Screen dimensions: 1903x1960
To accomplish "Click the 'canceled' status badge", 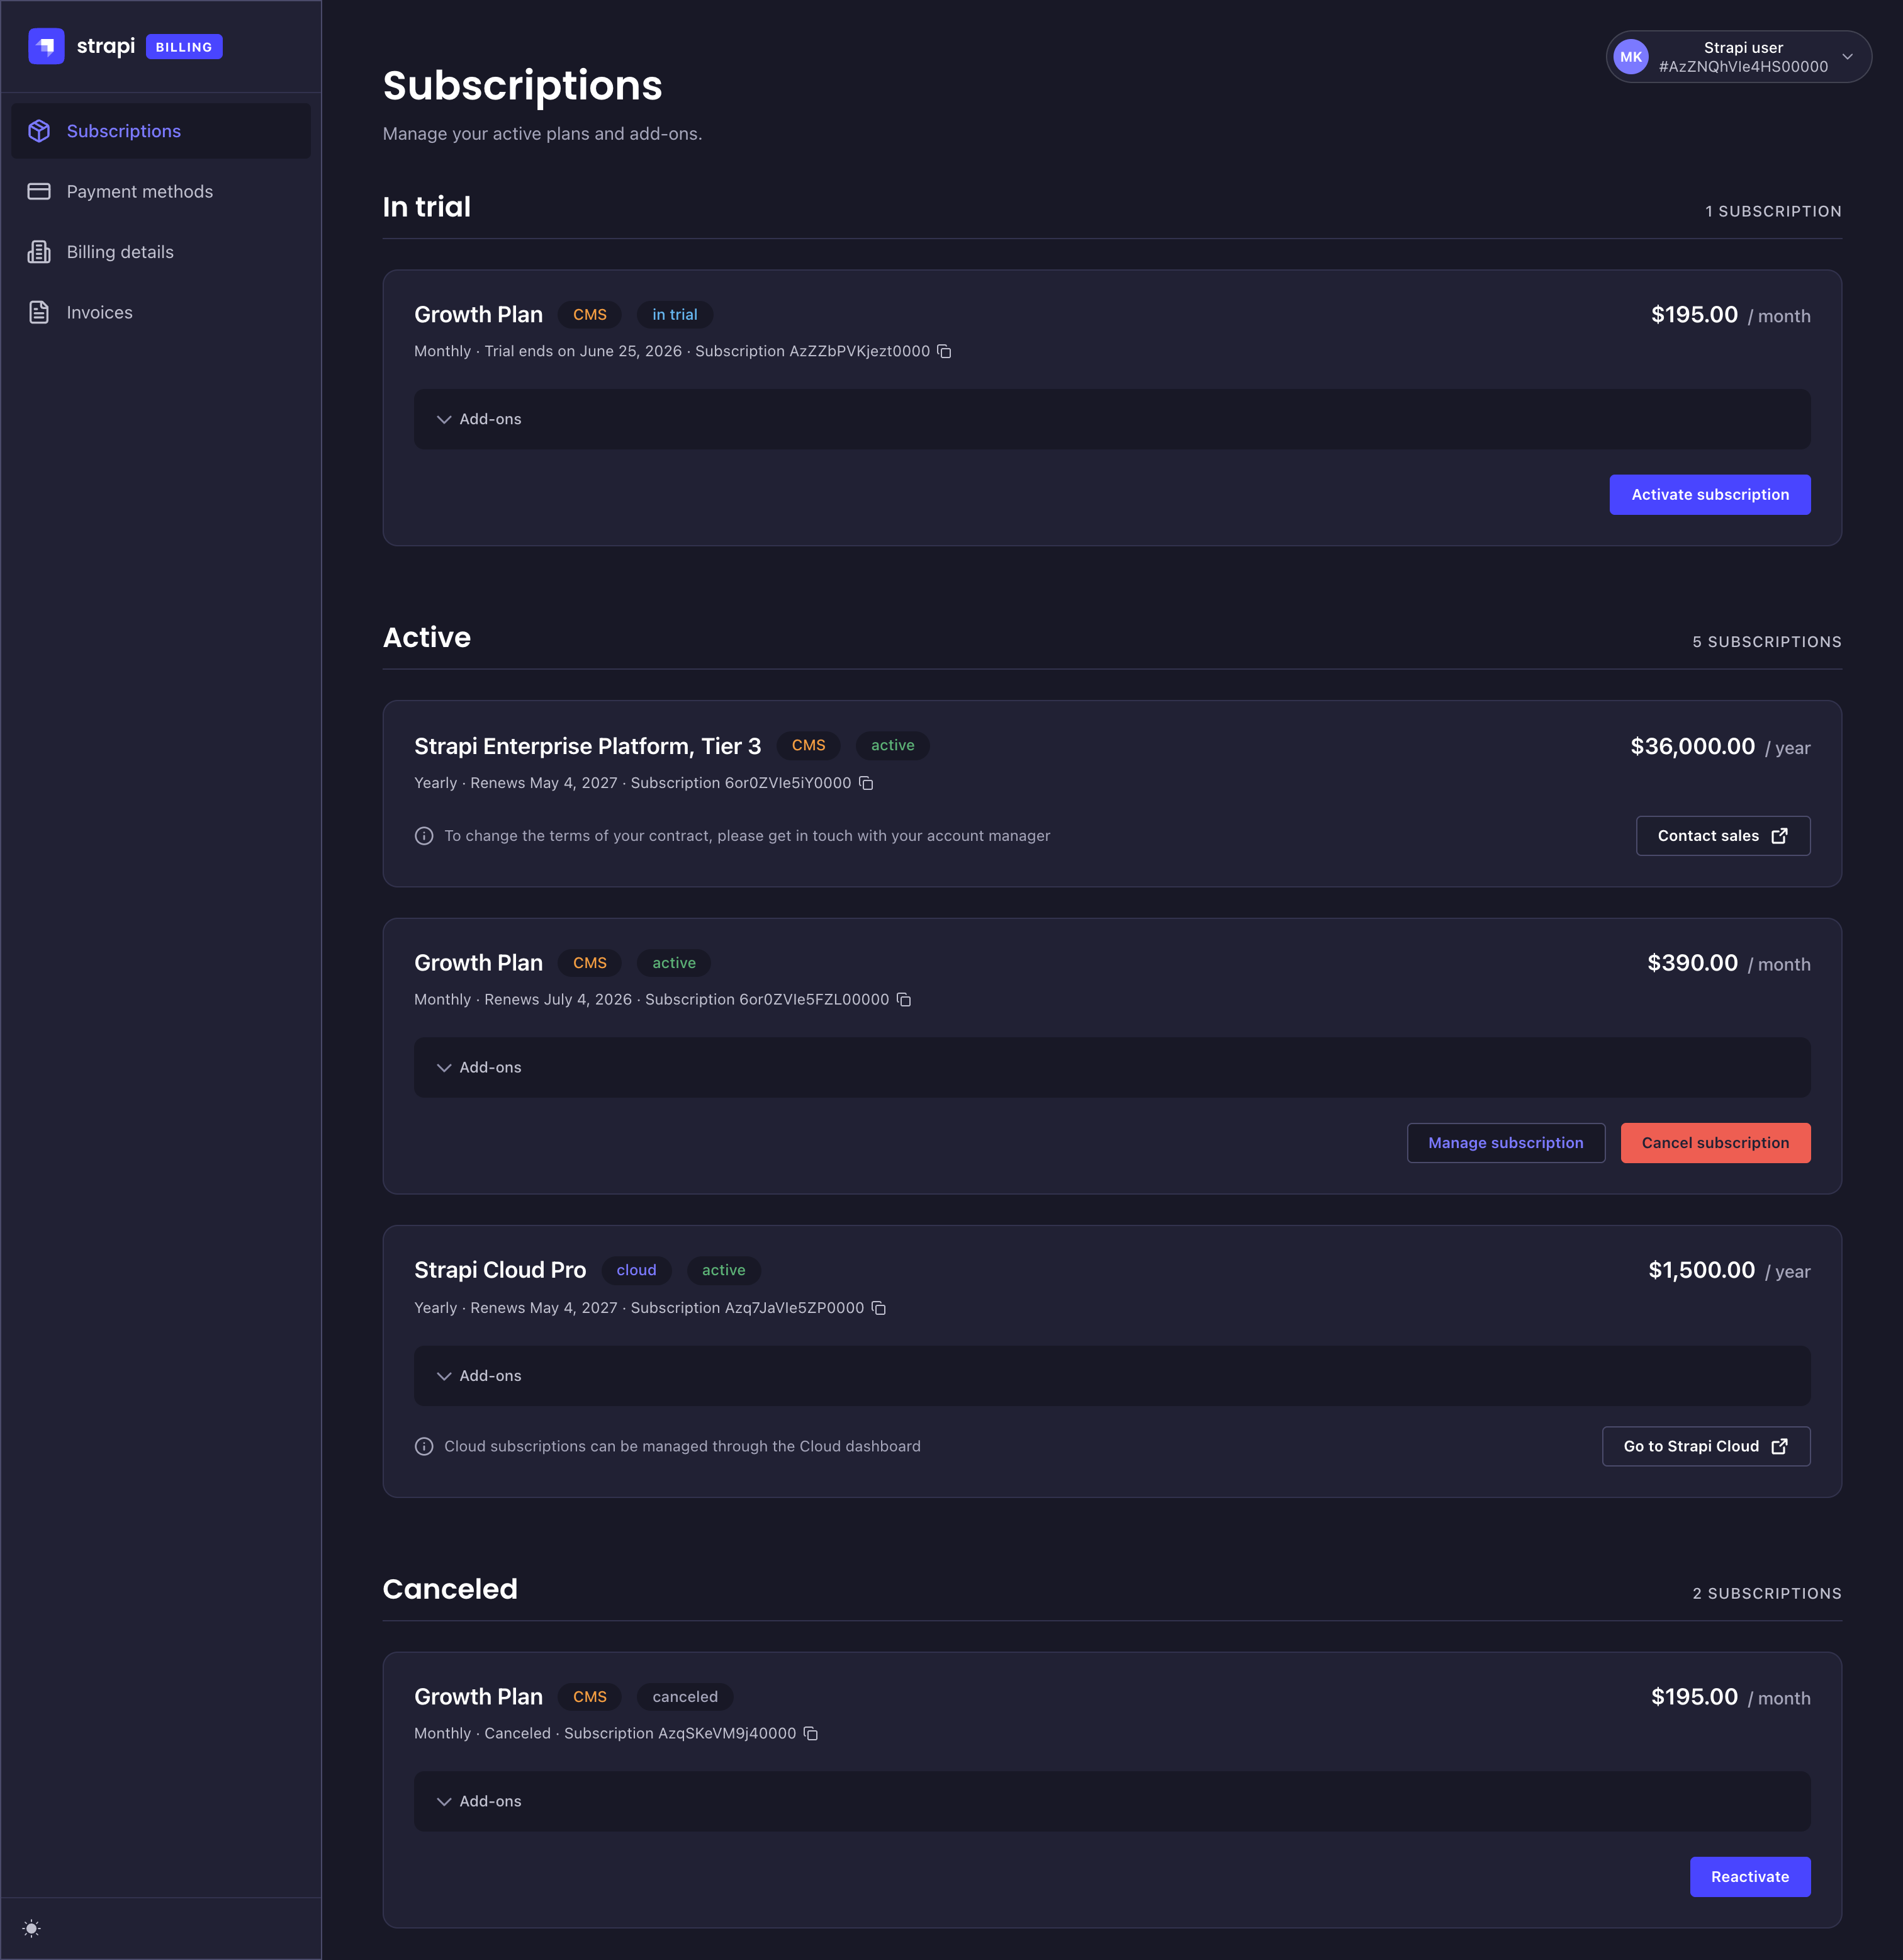I will pyautogui.click(x=685, y=1696).
